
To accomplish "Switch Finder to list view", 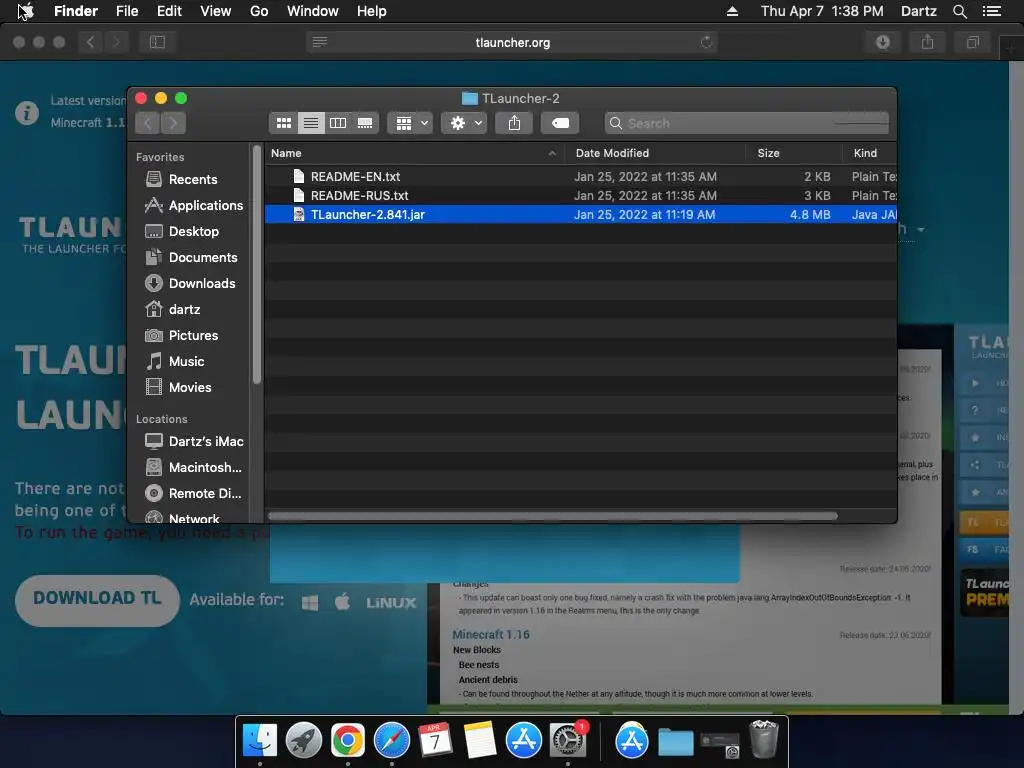I will pyautogui.click(x=311, y=123).
